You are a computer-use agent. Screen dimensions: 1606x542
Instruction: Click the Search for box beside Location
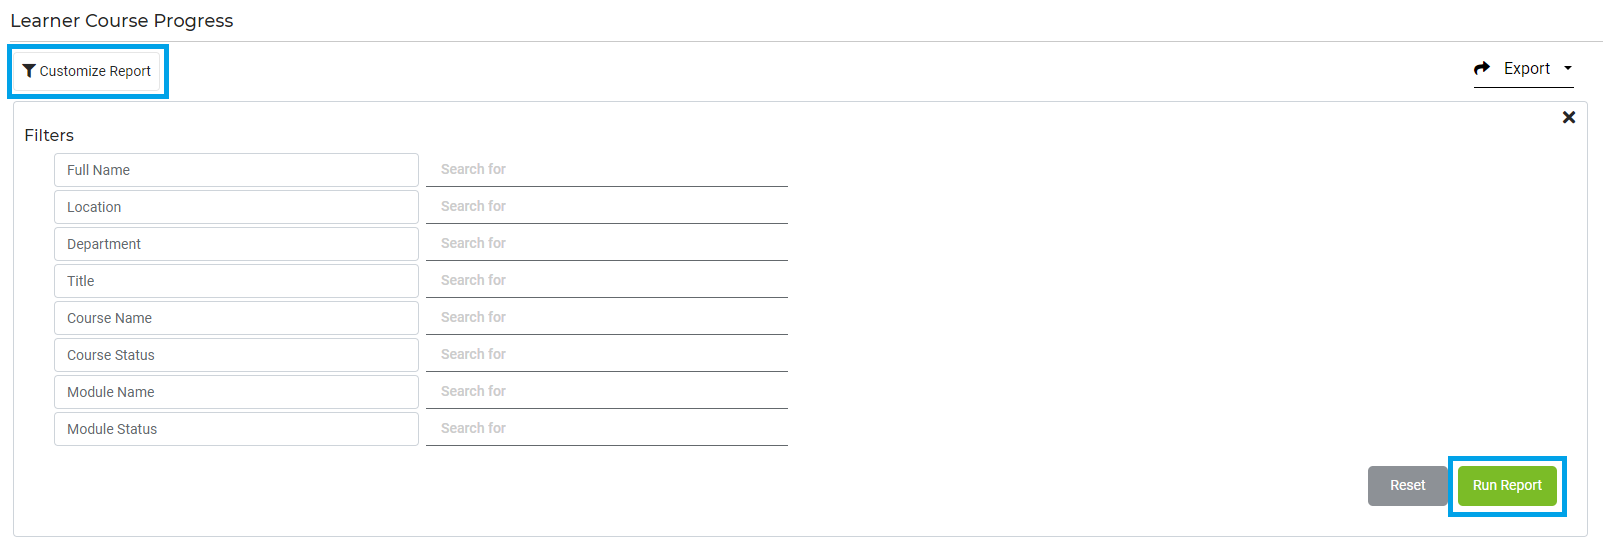607,207
